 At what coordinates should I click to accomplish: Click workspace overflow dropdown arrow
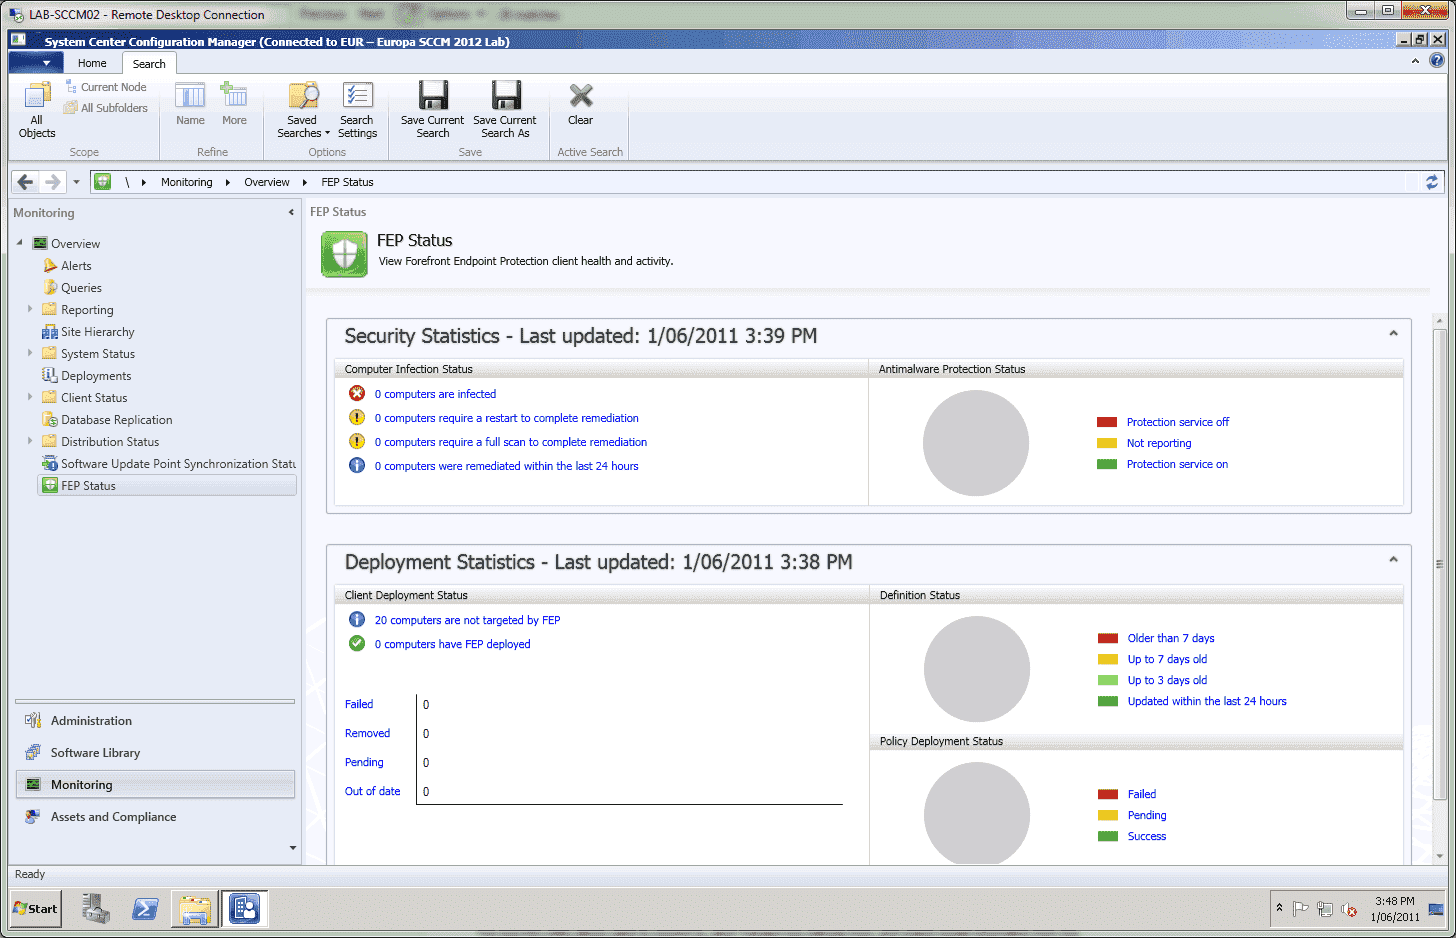tap(292, 848)
